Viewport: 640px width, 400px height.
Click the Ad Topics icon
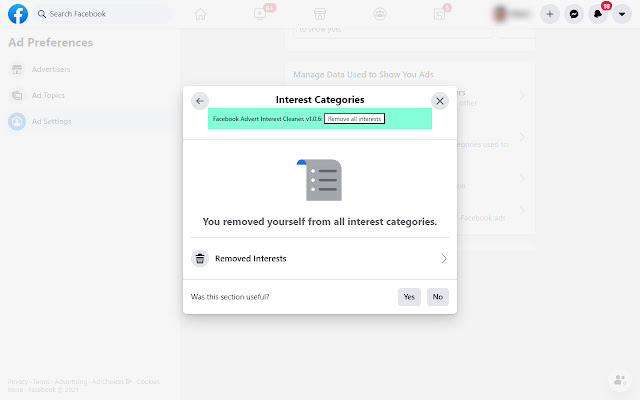[x=17, y=96]
